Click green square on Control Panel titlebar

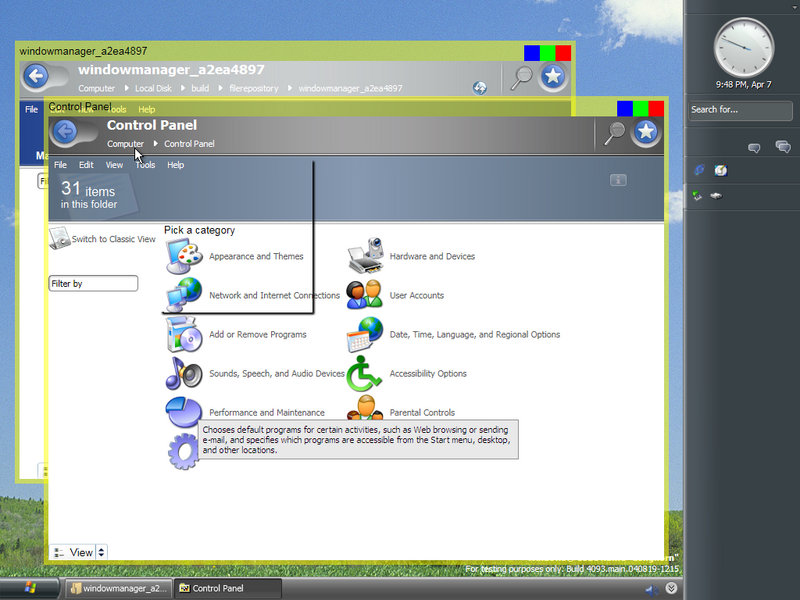[640, 108]
